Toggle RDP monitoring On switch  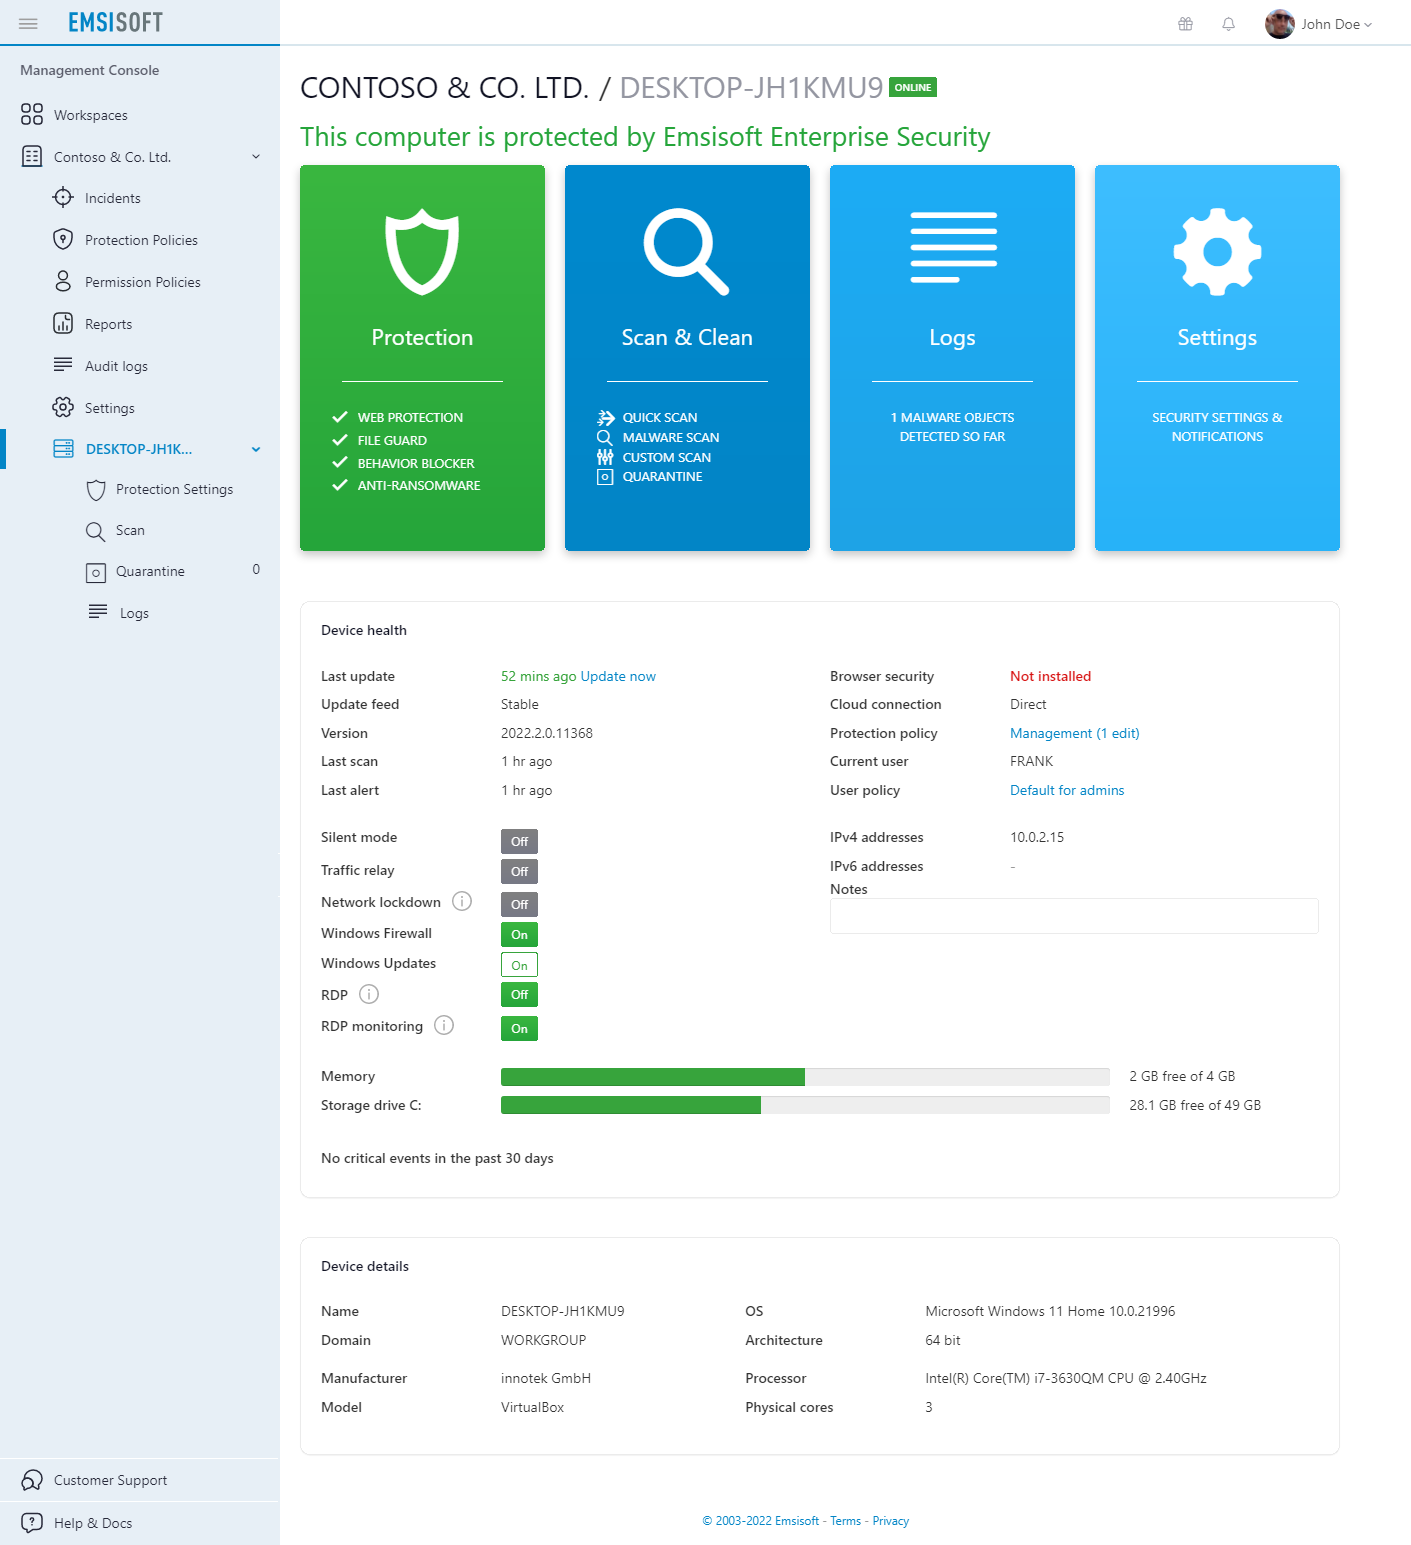click(519, 1028)
